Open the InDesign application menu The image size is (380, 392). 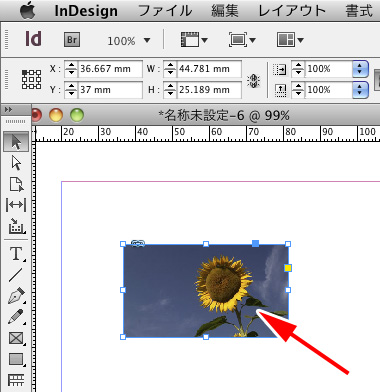point(86,11)
